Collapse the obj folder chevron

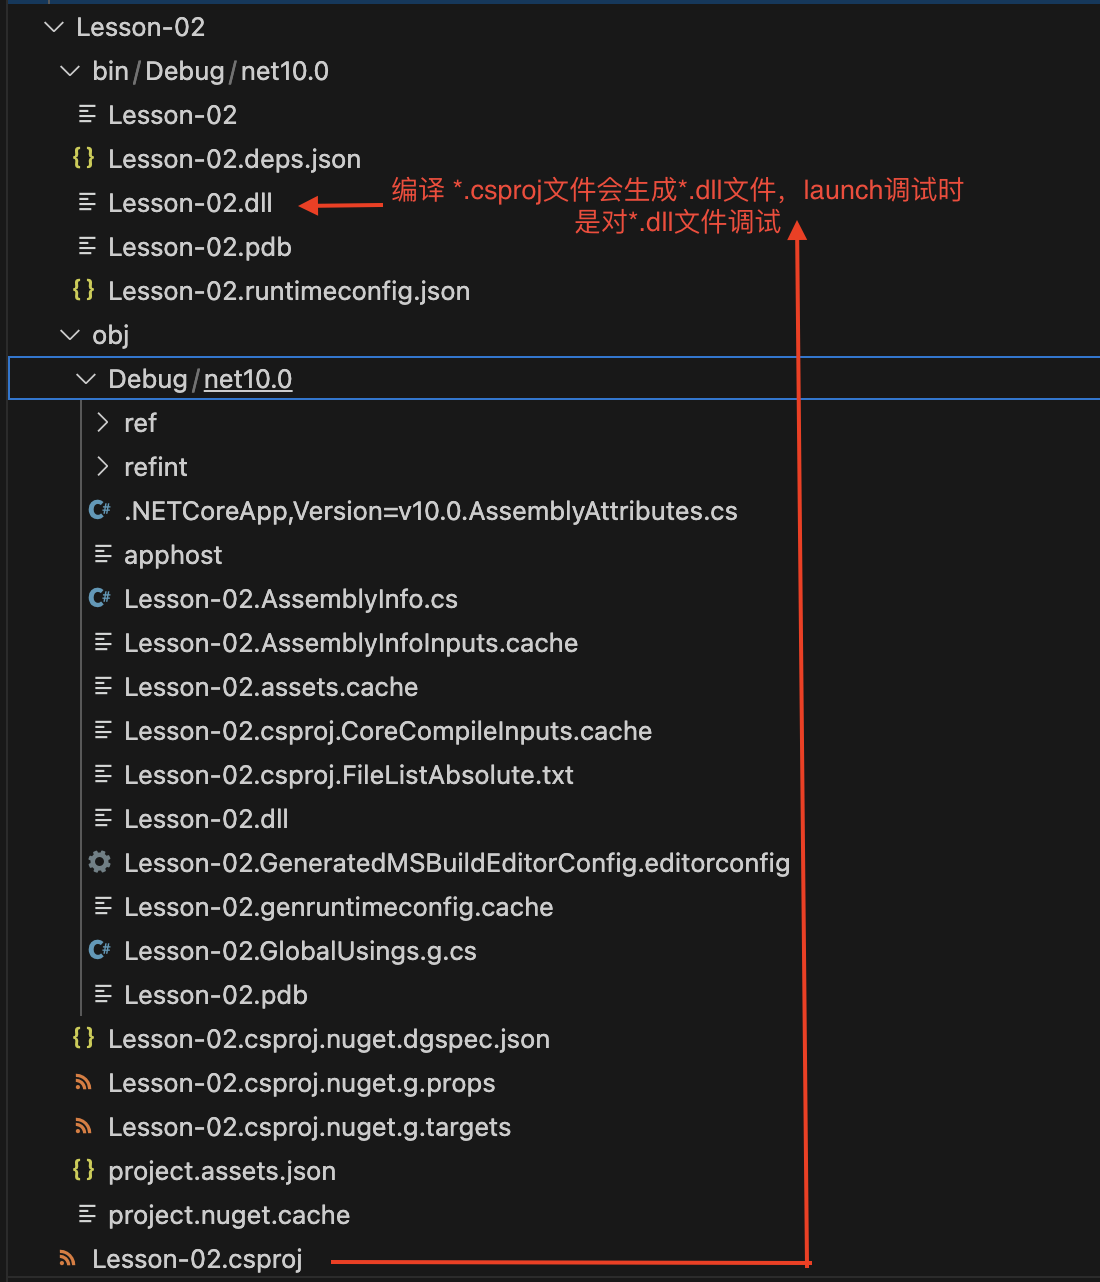coord(70,335)
